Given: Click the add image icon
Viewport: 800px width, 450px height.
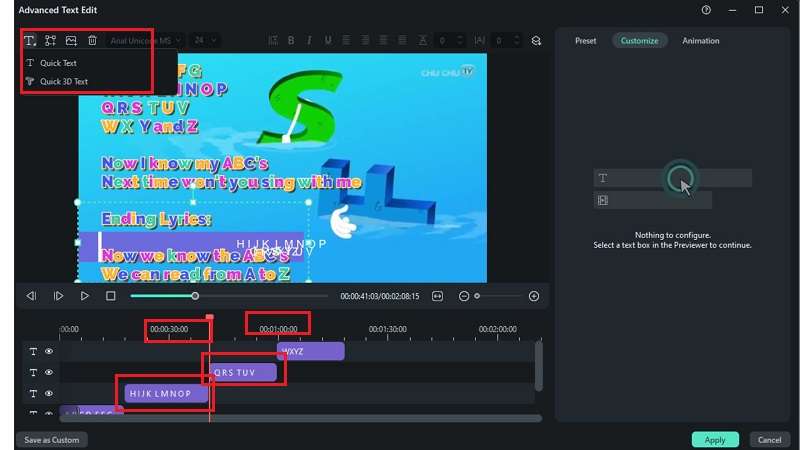Looking at the screenshot, I should coord(71,40).
